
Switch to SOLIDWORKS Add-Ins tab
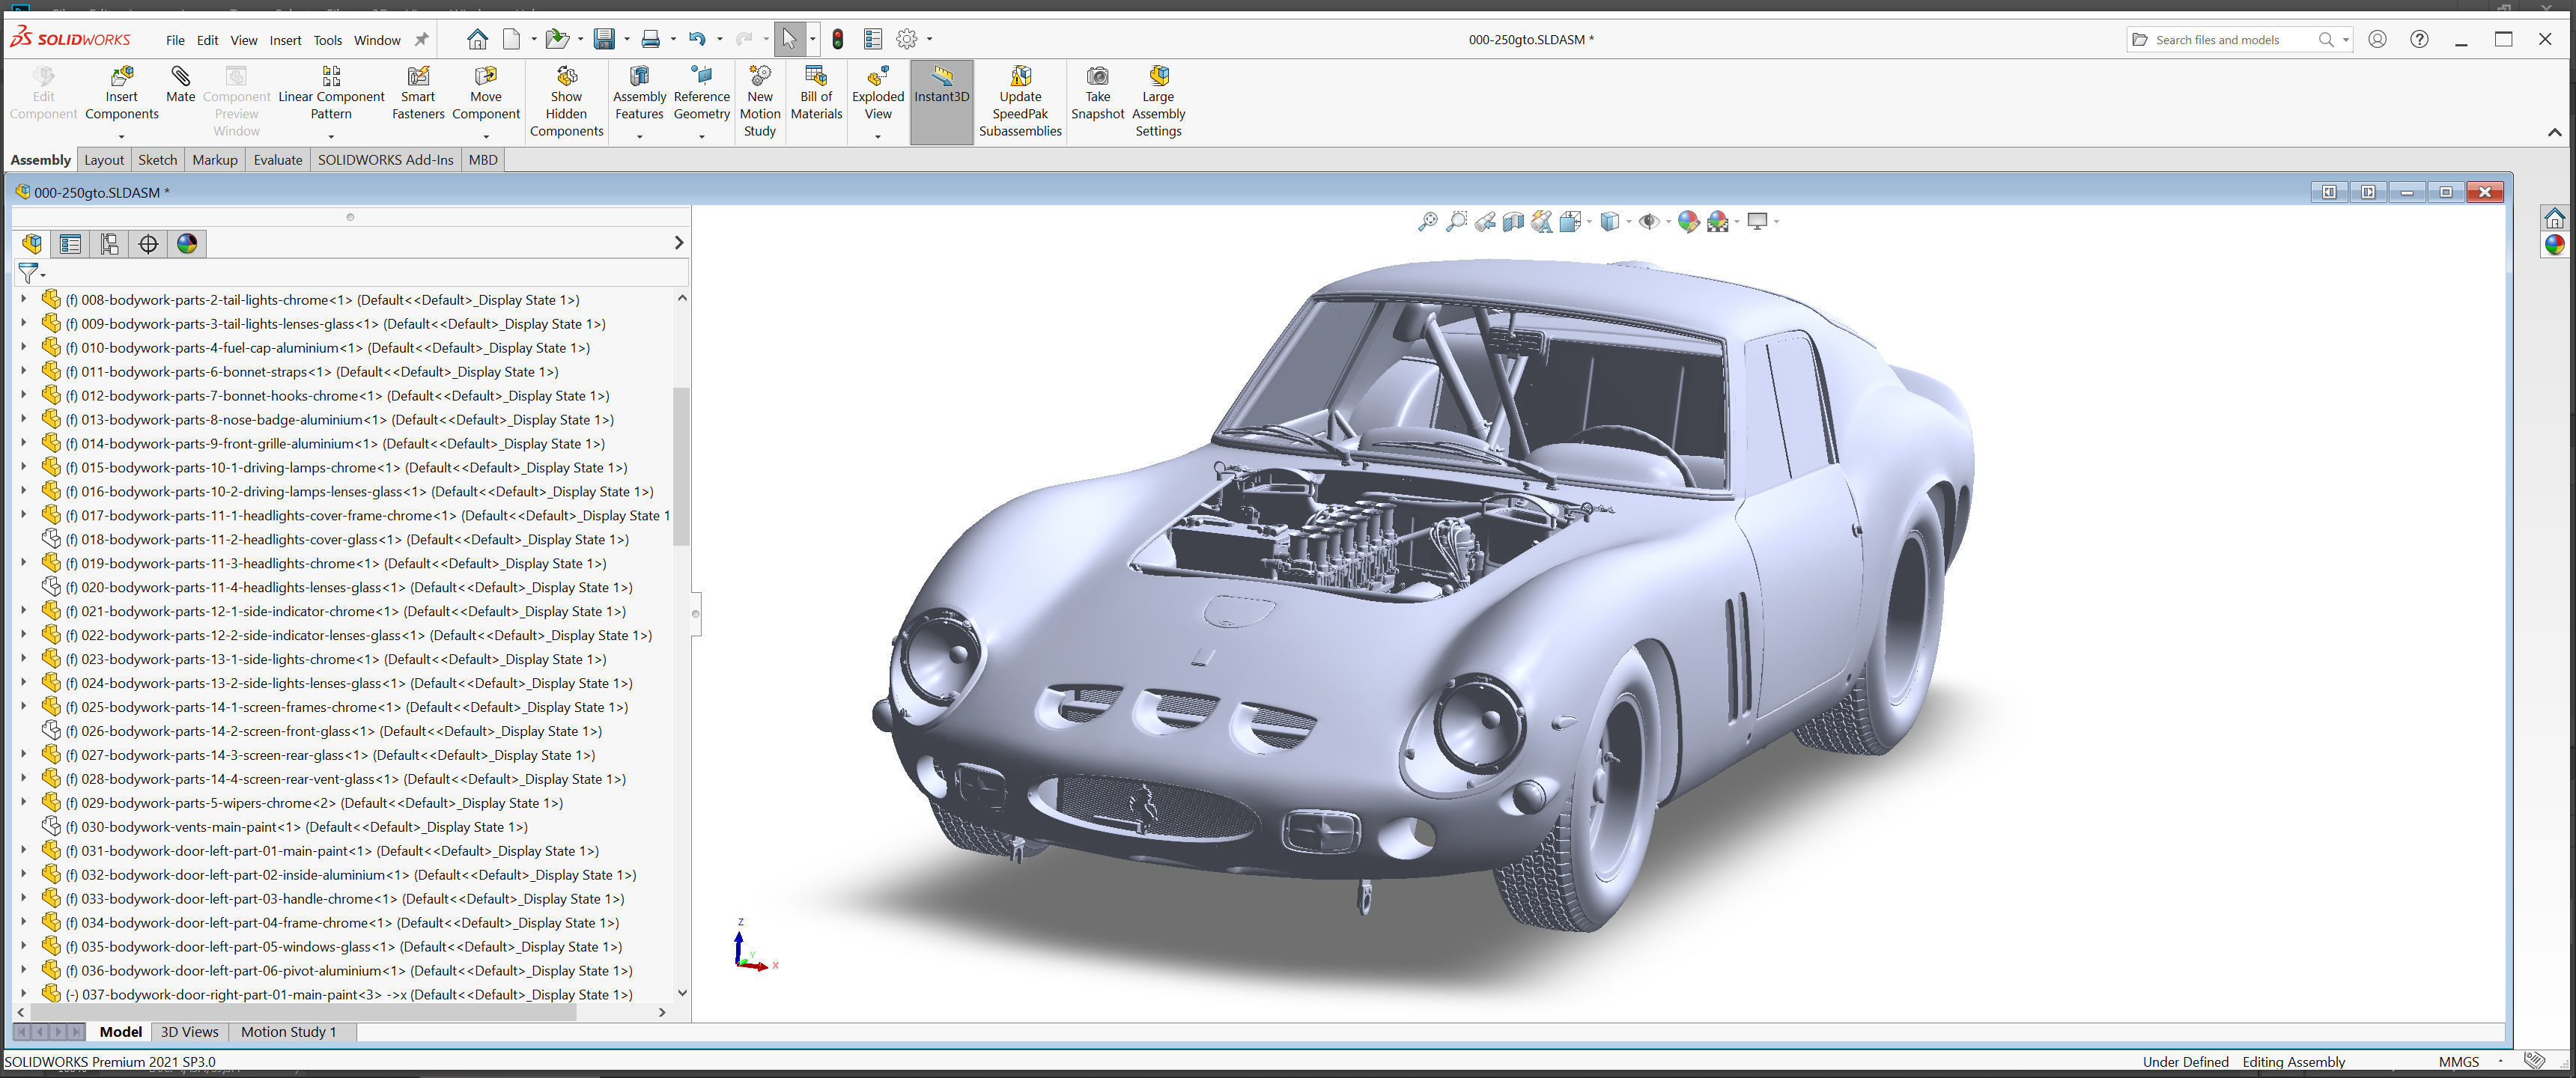pos(385,160)
